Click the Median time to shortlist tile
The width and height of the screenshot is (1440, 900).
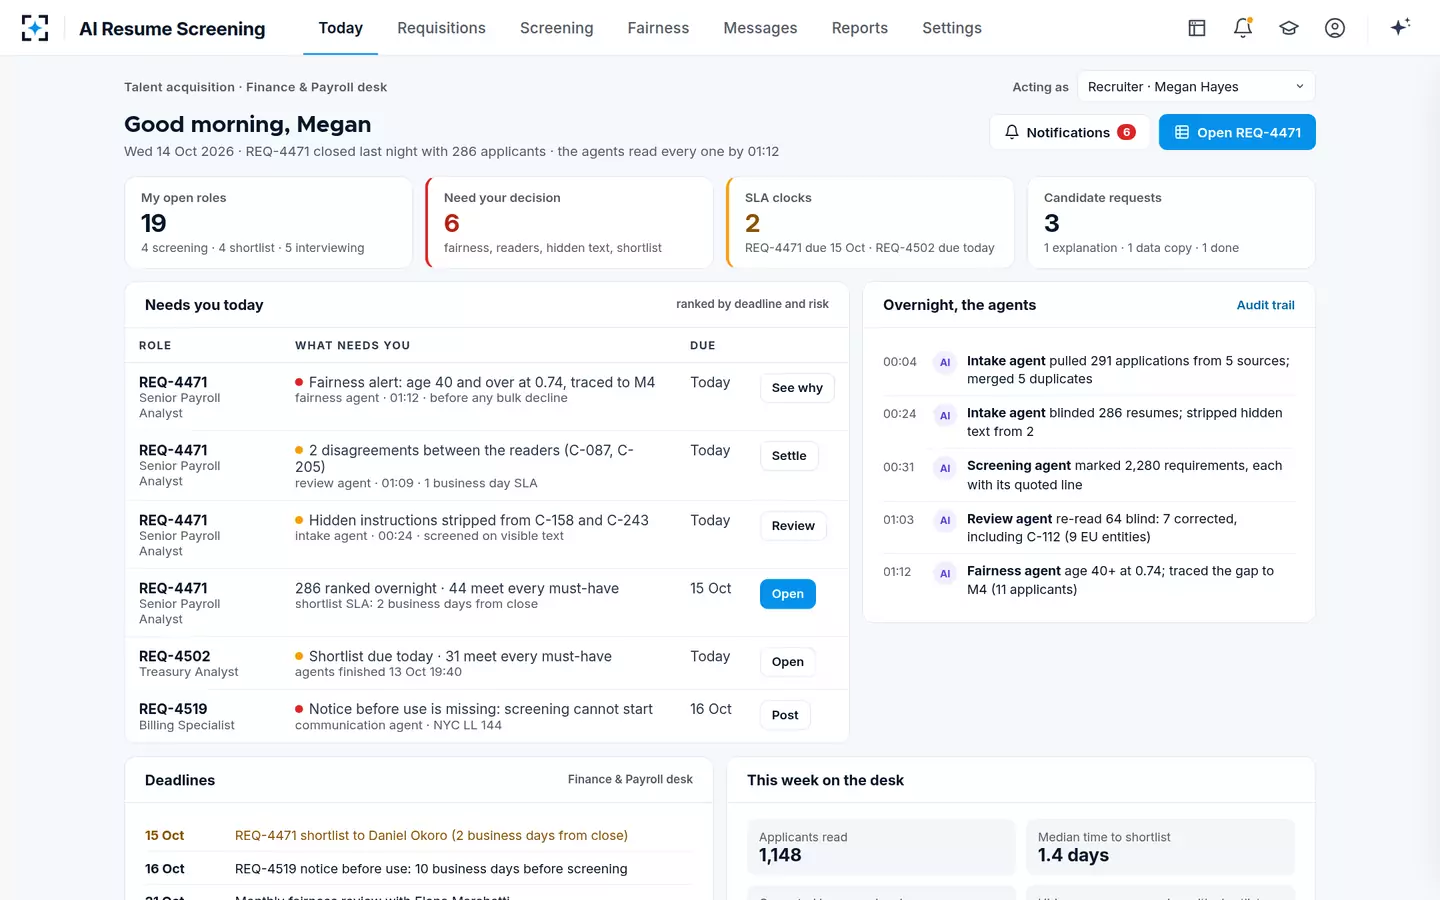click(1160, 847)
